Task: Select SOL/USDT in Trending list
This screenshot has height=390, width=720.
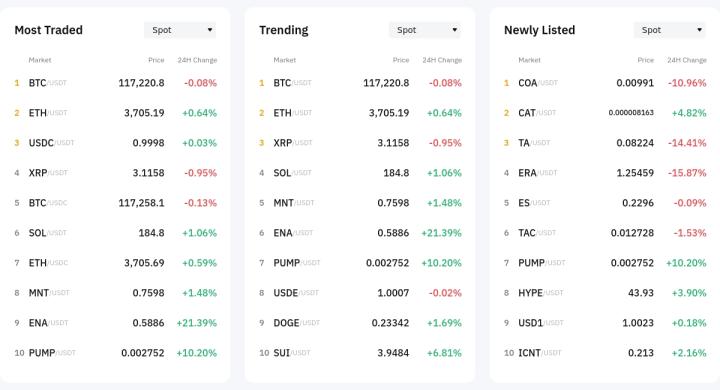Action: pyautogui.click(x=360, y=173)
